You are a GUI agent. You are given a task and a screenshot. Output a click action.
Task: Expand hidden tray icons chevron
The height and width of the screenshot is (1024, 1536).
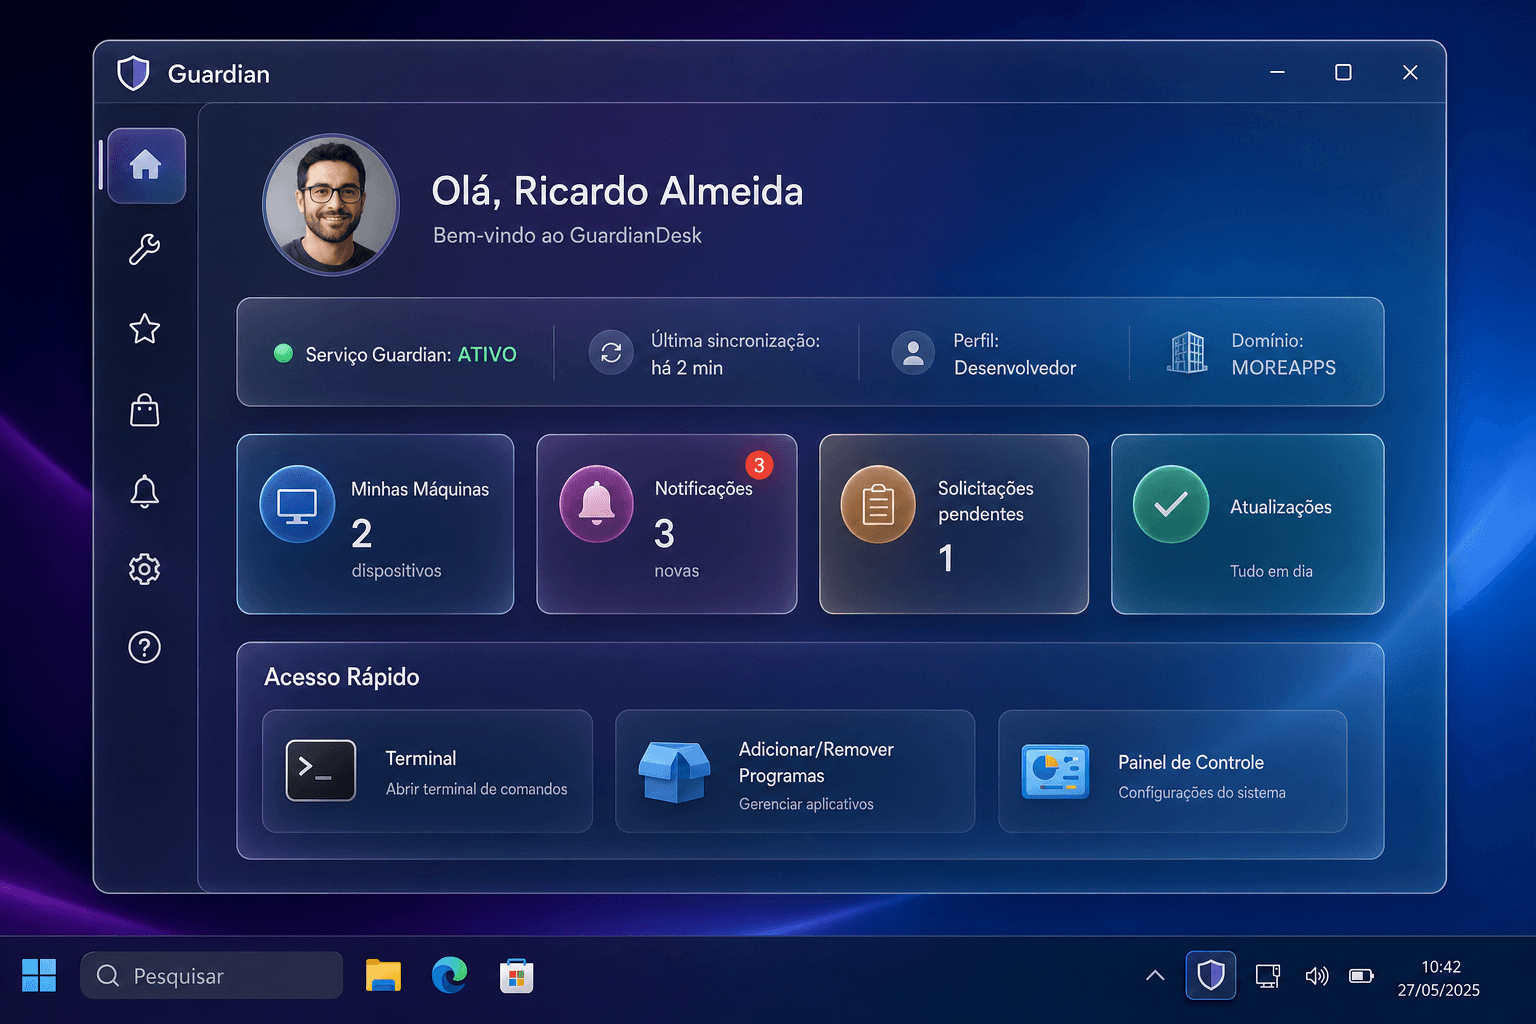(1155, 975)
